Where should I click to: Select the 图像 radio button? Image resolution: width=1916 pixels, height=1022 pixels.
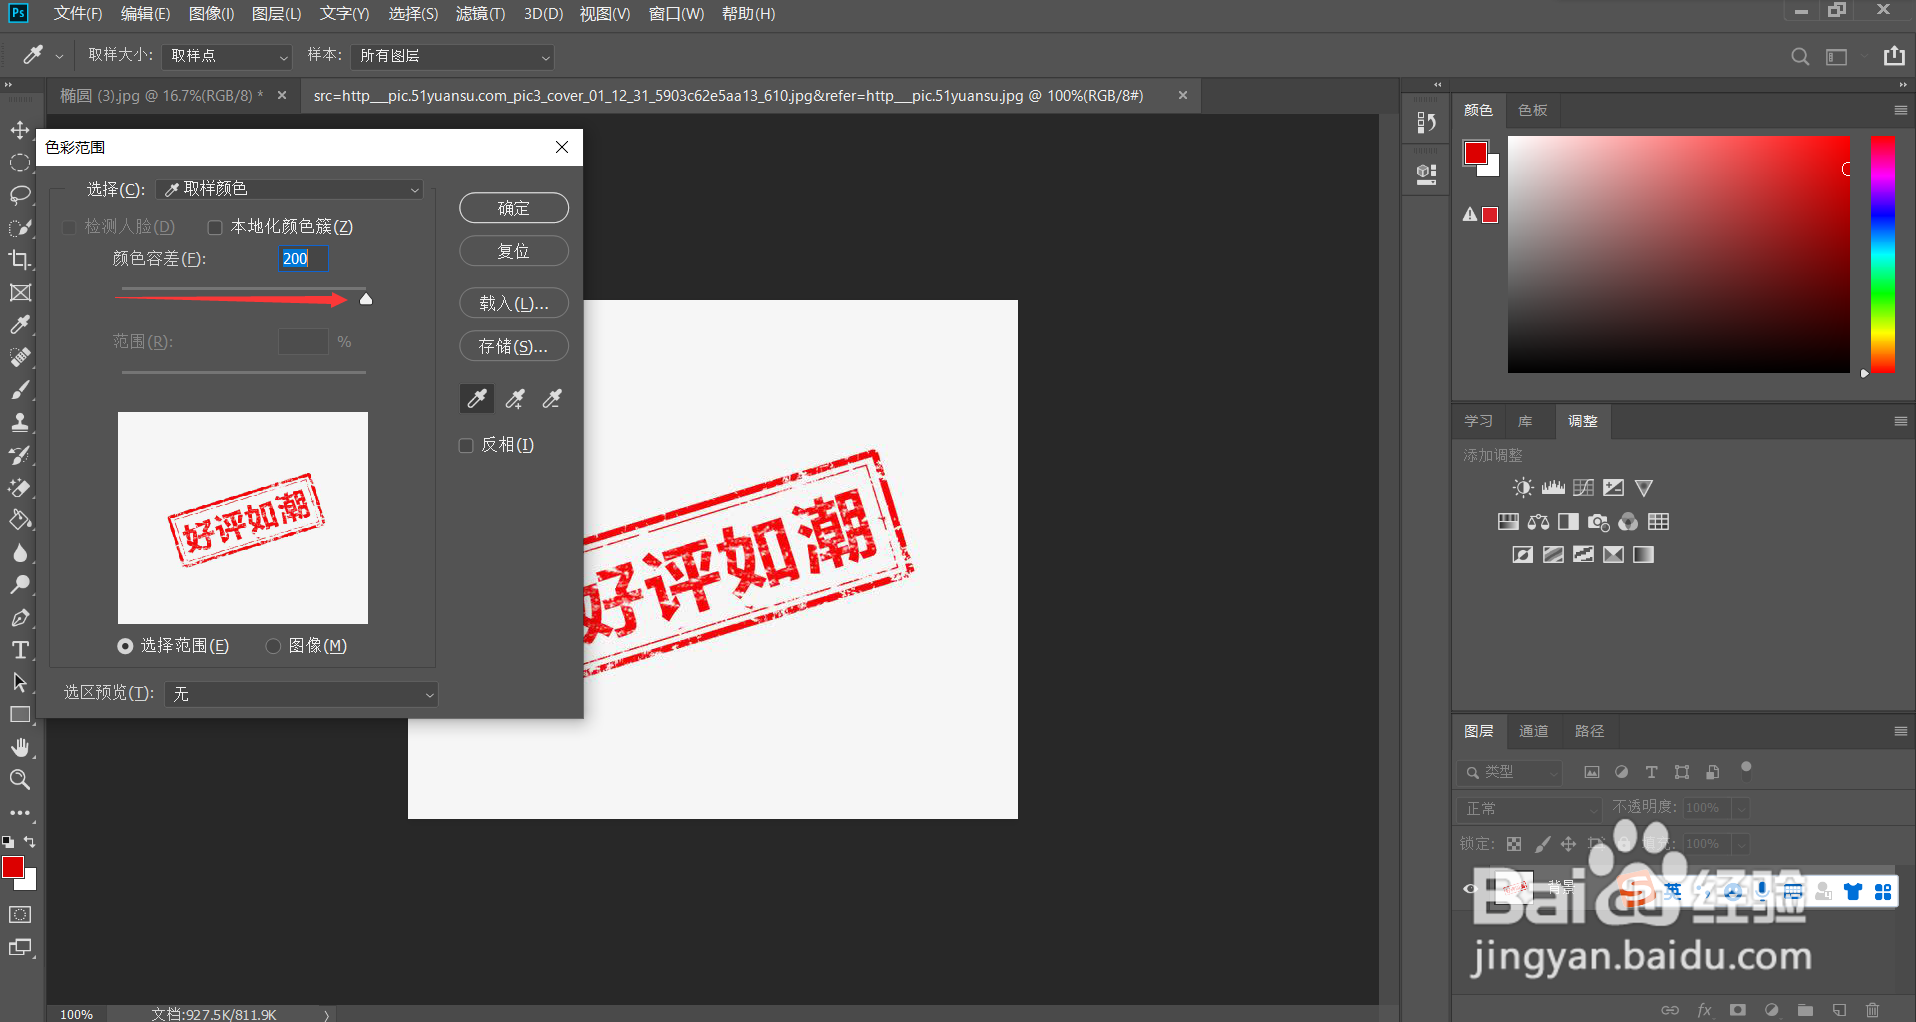(x=273, y=646)
